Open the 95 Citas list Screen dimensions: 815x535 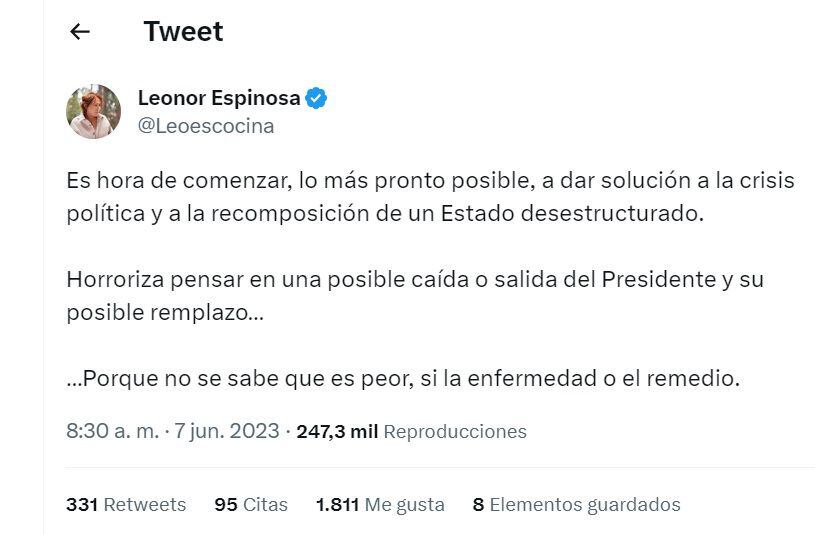coord(251,505)
